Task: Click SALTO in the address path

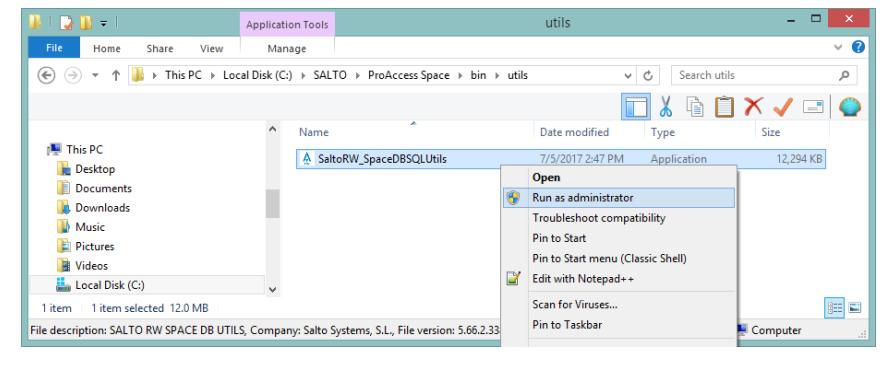Action: point(330,75)
